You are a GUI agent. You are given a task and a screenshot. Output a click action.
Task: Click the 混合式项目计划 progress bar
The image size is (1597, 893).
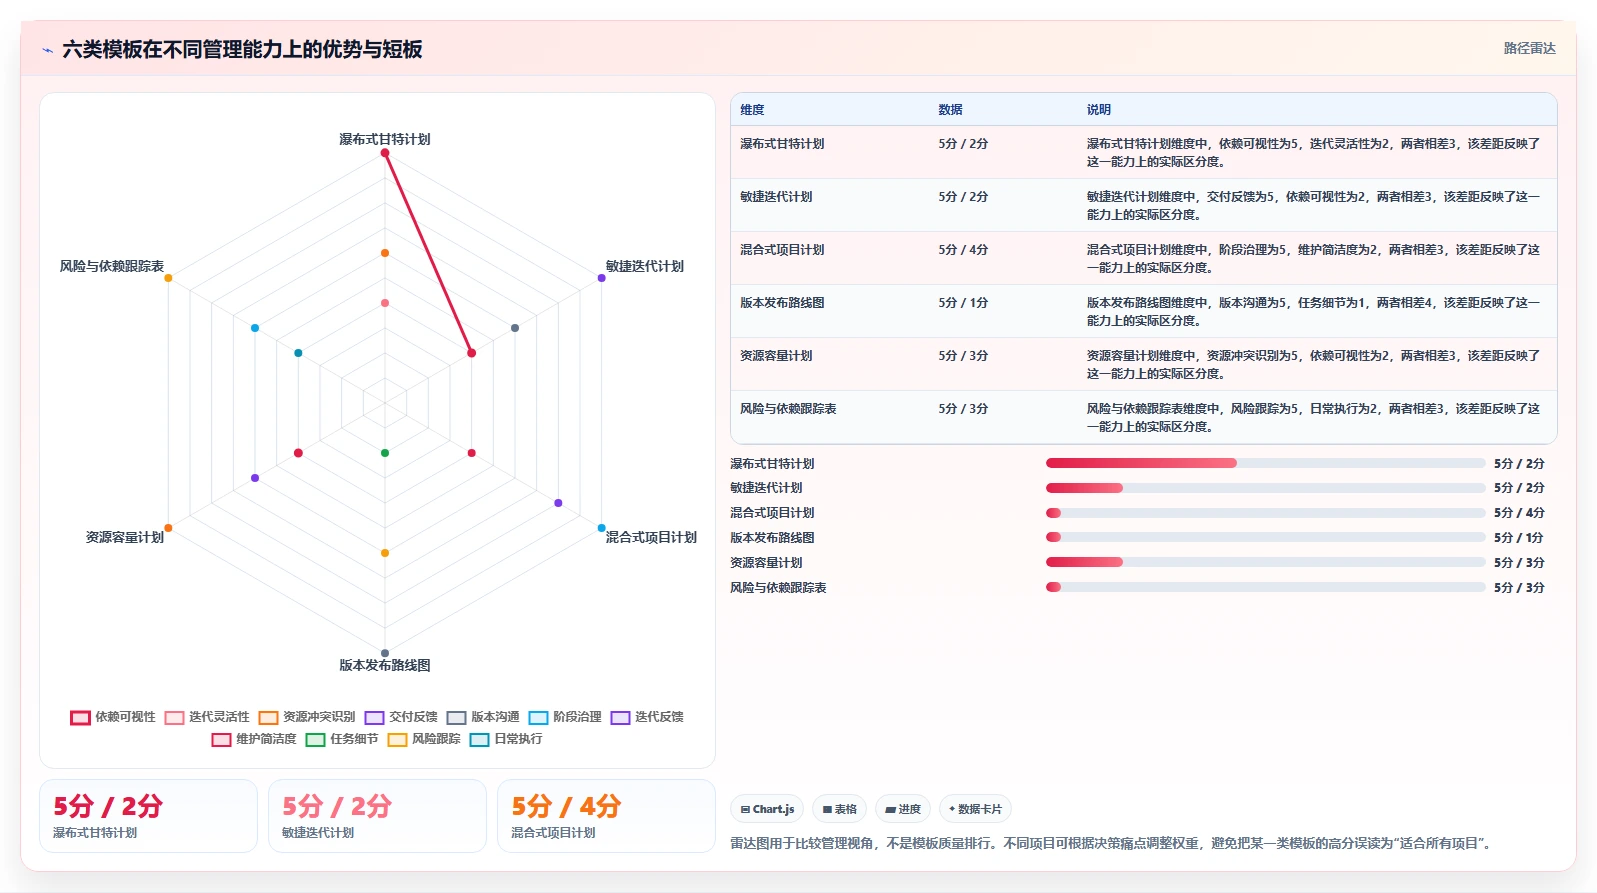point(1265,513)
